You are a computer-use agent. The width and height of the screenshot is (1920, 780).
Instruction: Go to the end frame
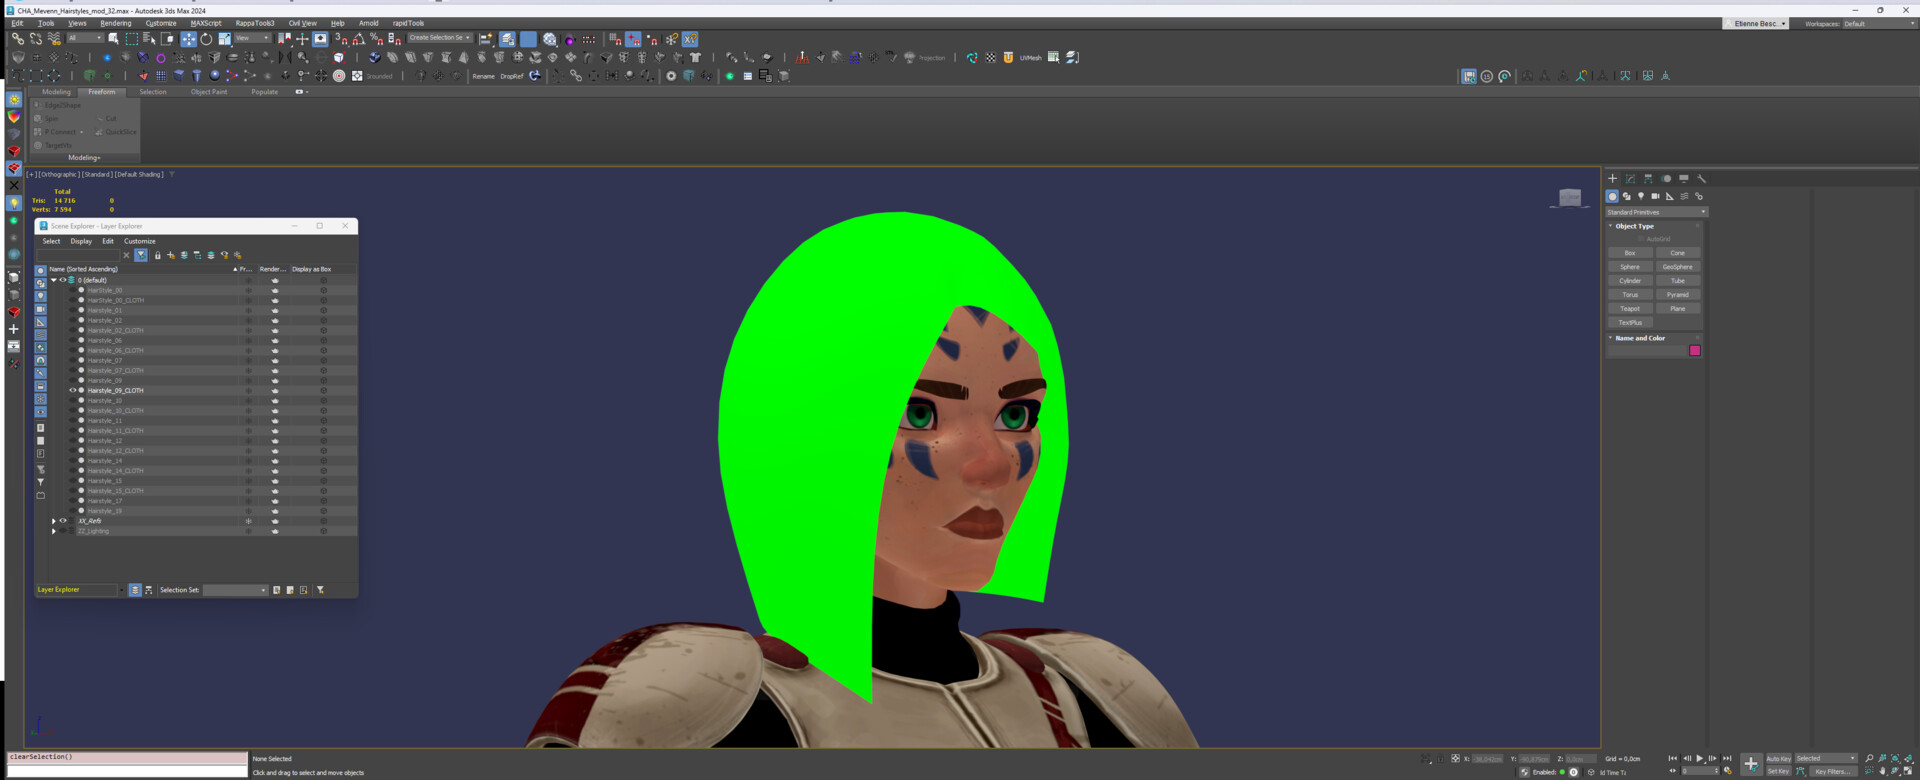1727,758
